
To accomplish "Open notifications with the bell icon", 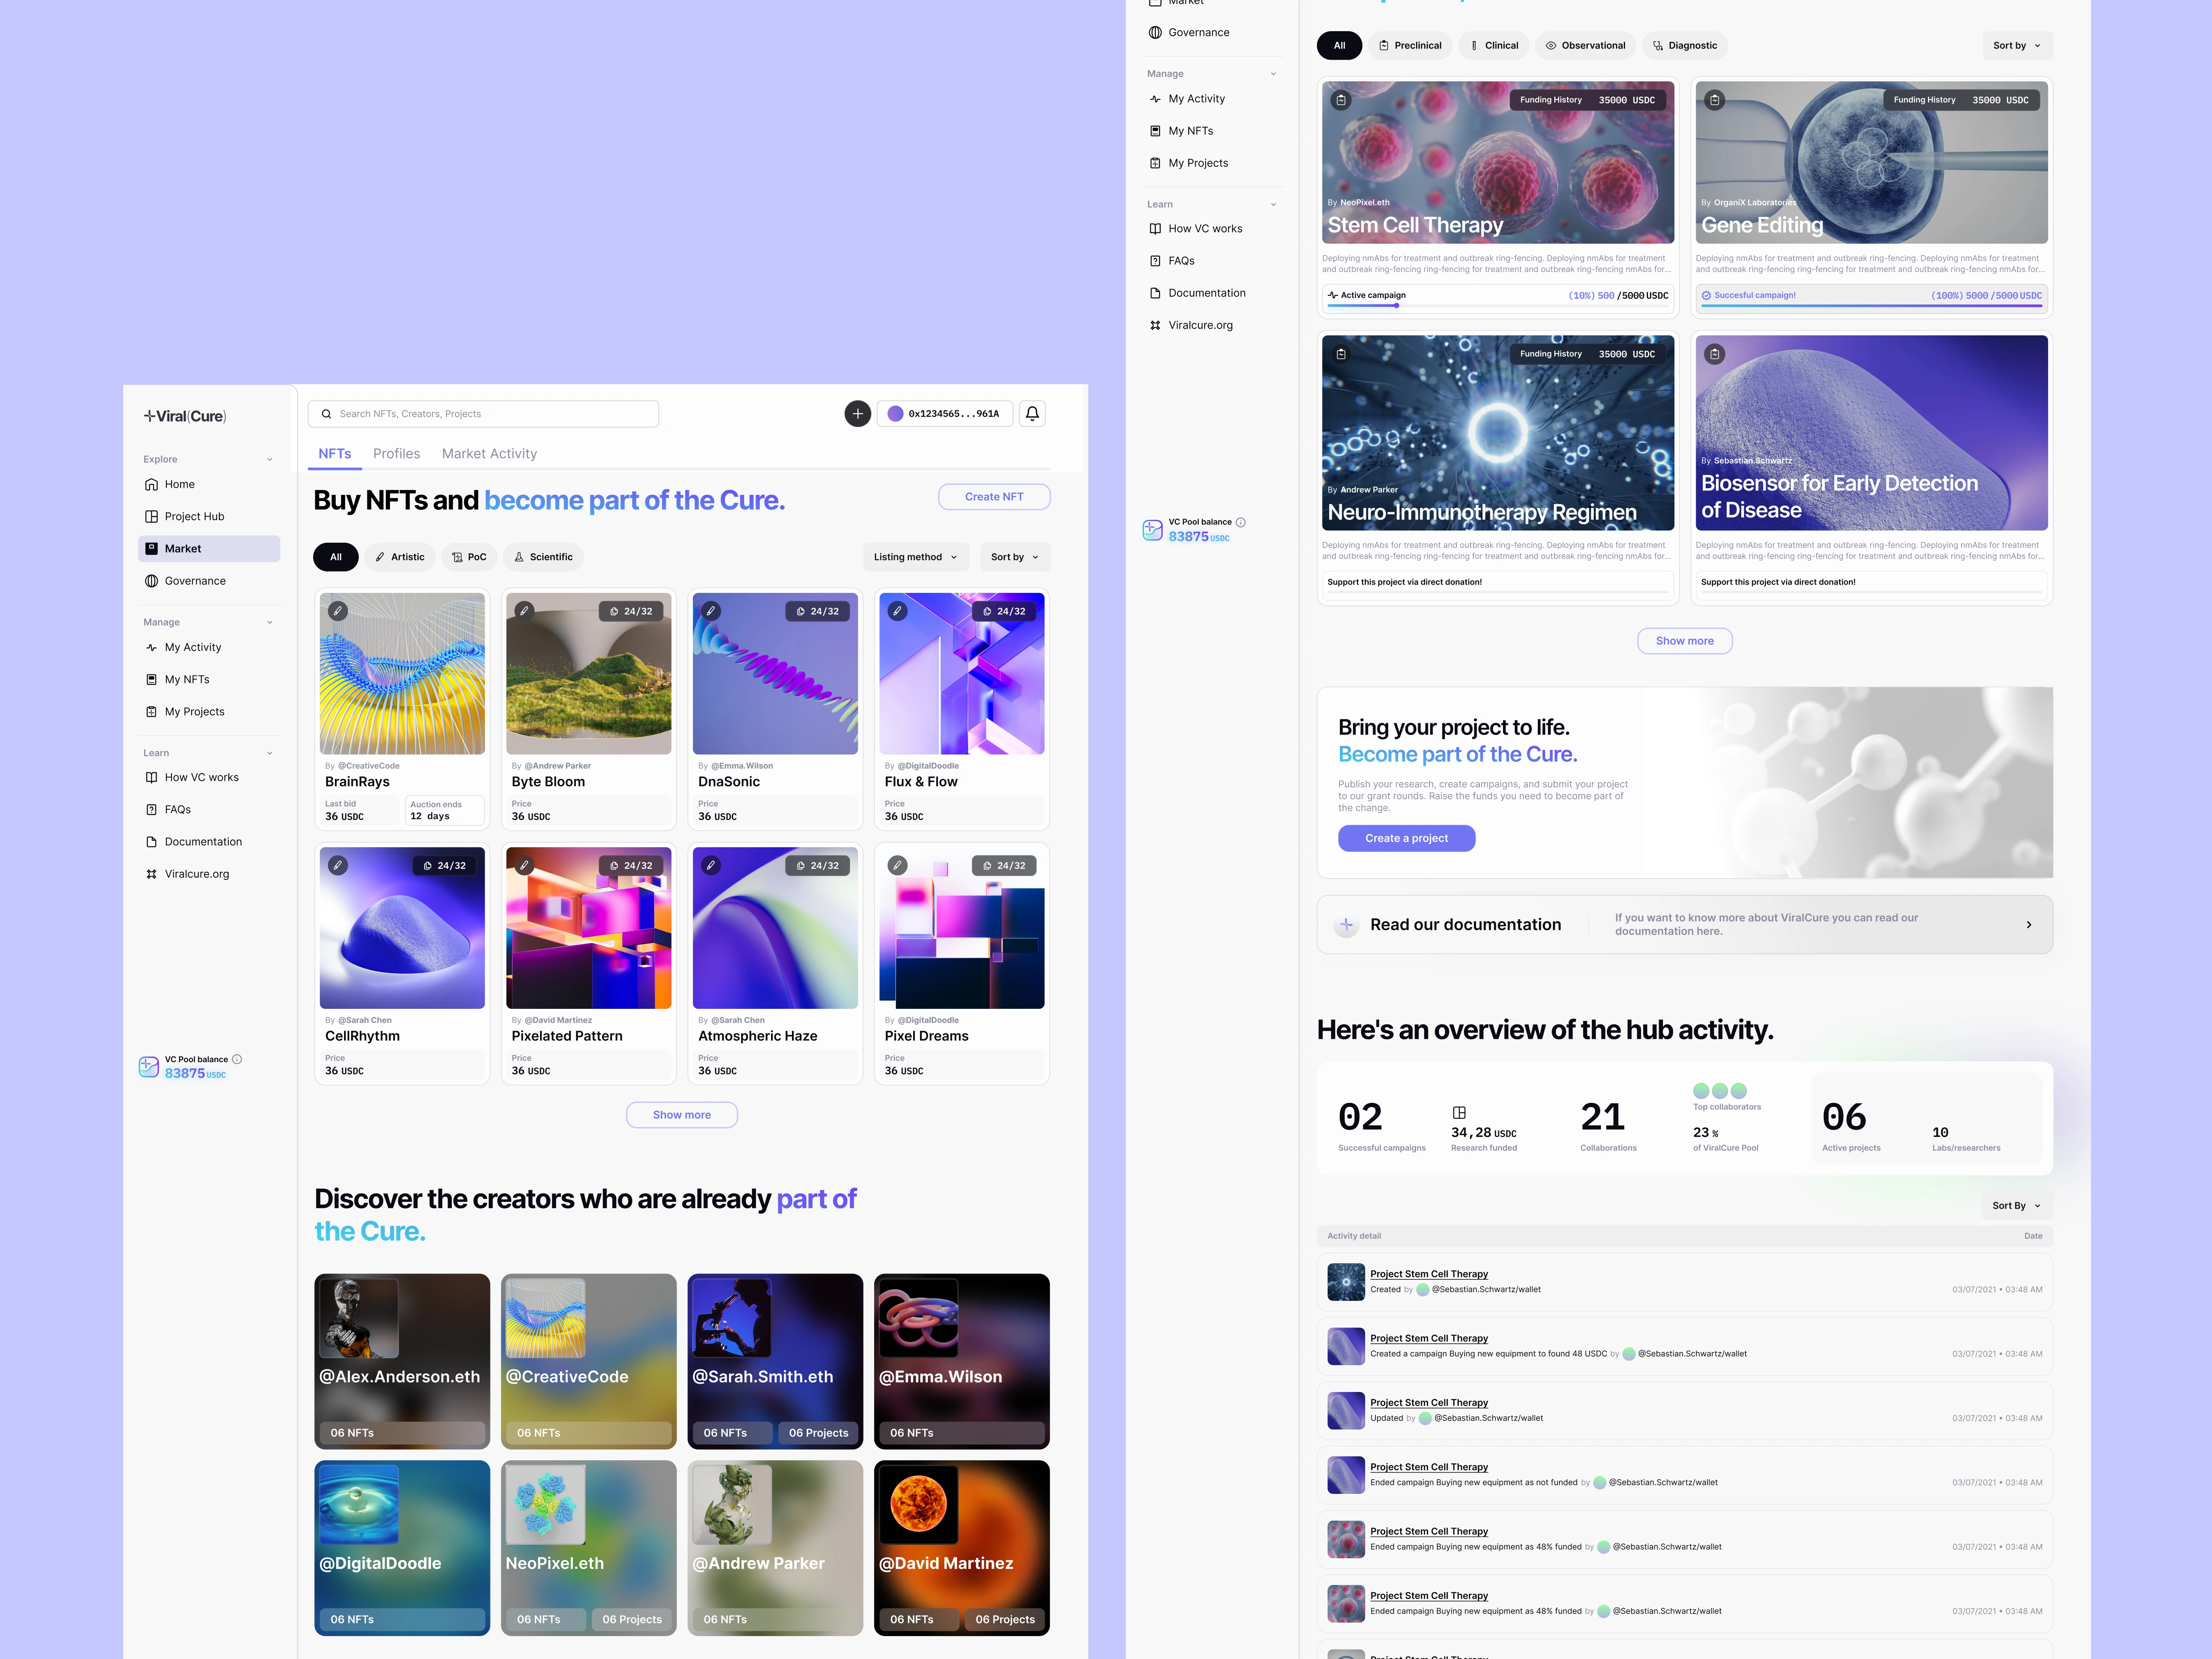I will 1032,414.
